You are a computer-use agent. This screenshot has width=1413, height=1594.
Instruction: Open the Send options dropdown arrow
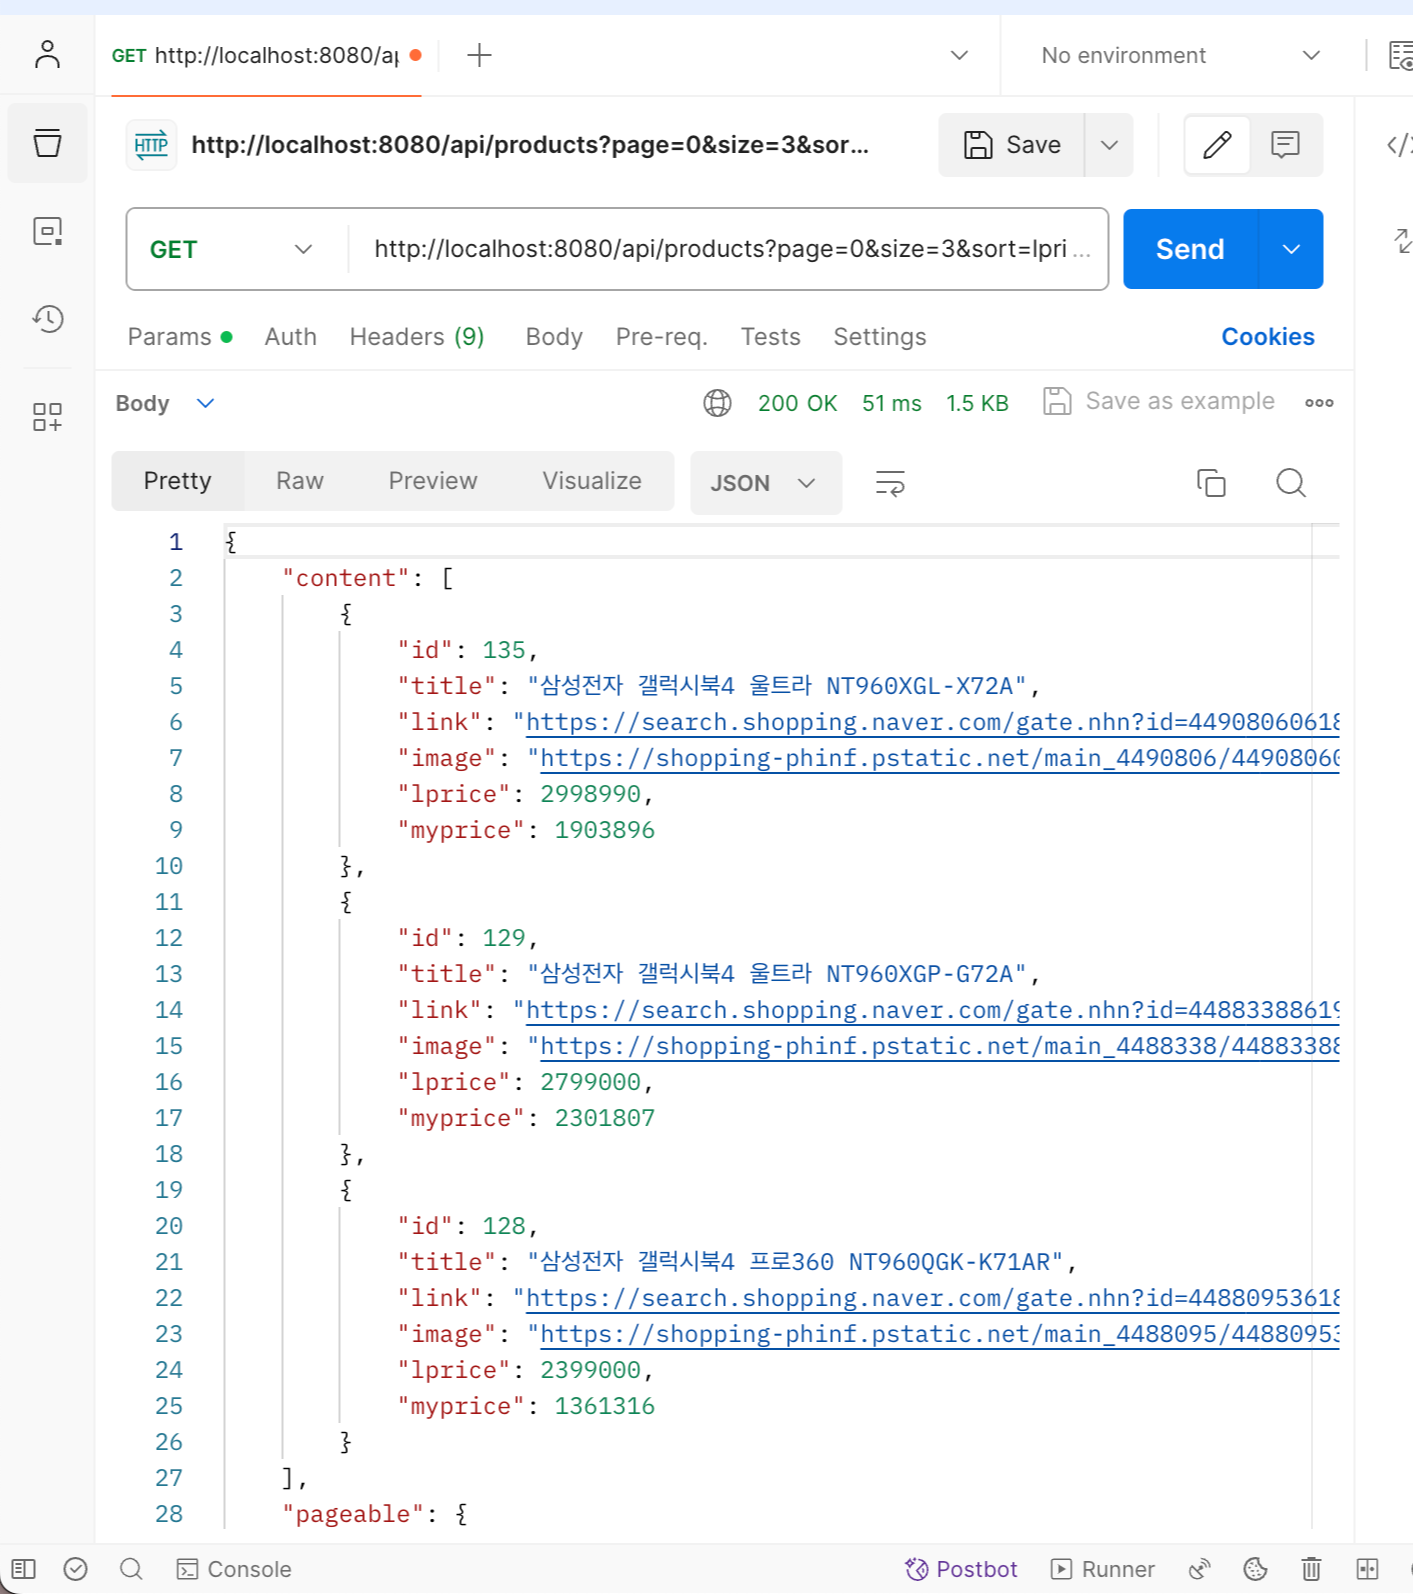tap(1291, 249)
